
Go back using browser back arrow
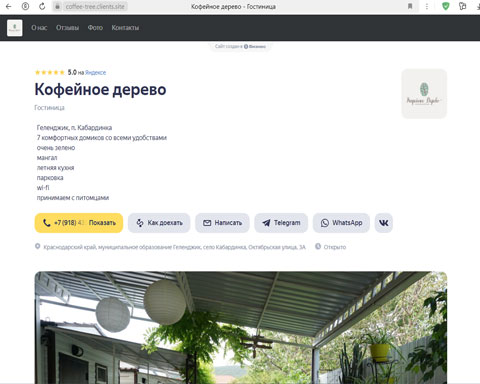click(9, 6)
